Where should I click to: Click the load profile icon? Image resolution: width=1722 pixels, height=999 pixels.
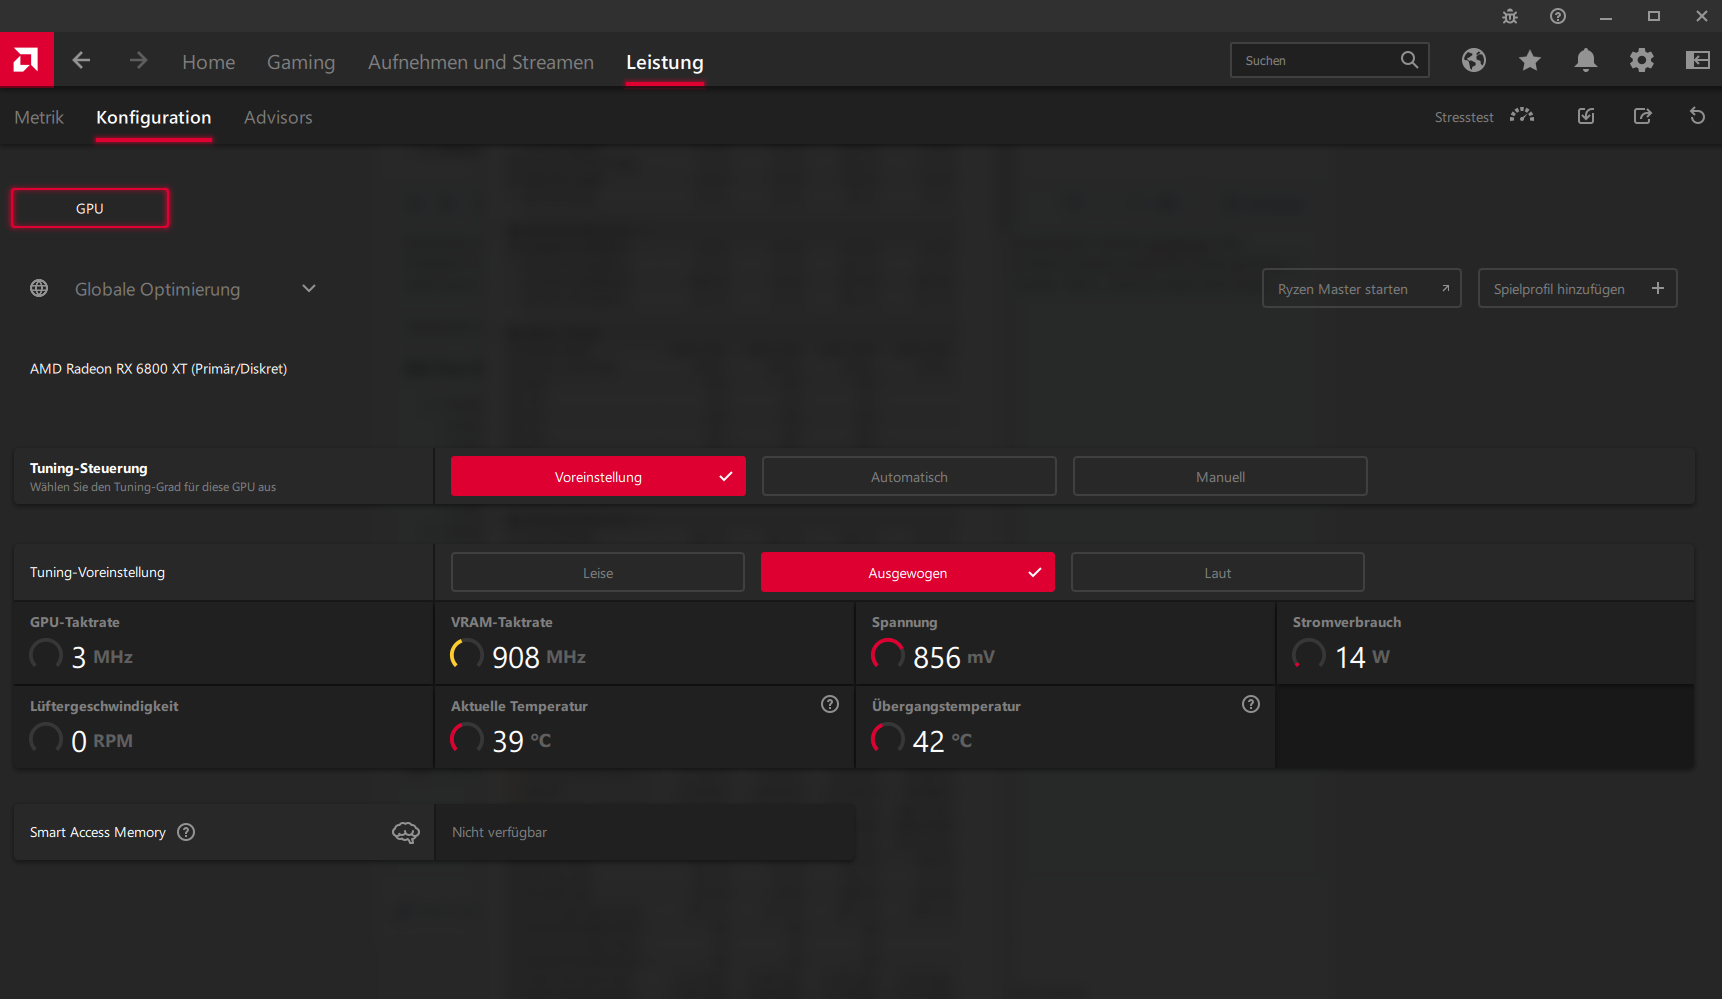click(1586, 116)
